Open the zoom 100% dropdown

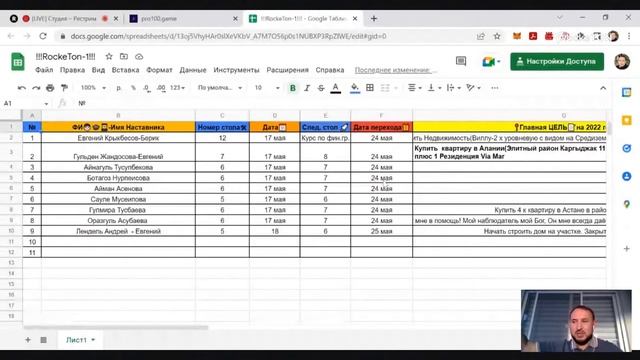93,88
